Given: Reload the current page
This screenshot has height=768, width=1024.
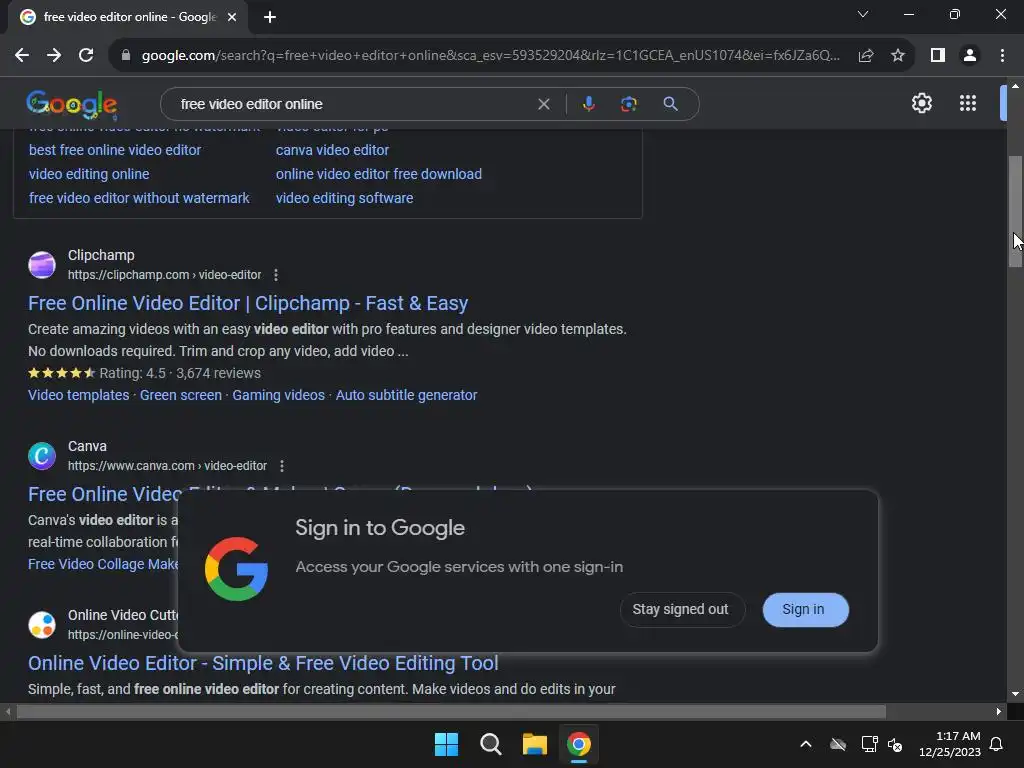Looking at the screenshot, I should click(86, 56).
